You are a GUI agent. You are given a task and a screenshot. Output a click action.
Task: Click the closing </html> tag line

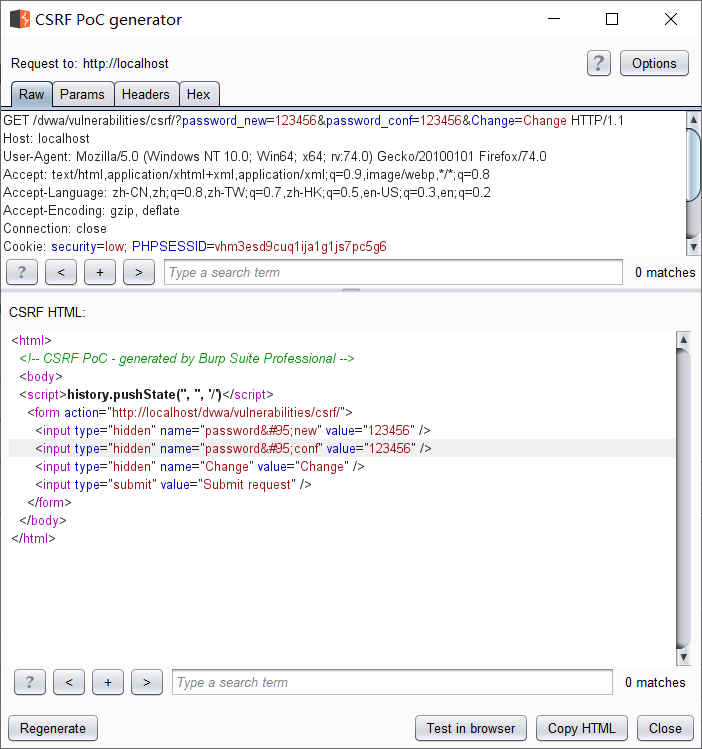point(33,538)
